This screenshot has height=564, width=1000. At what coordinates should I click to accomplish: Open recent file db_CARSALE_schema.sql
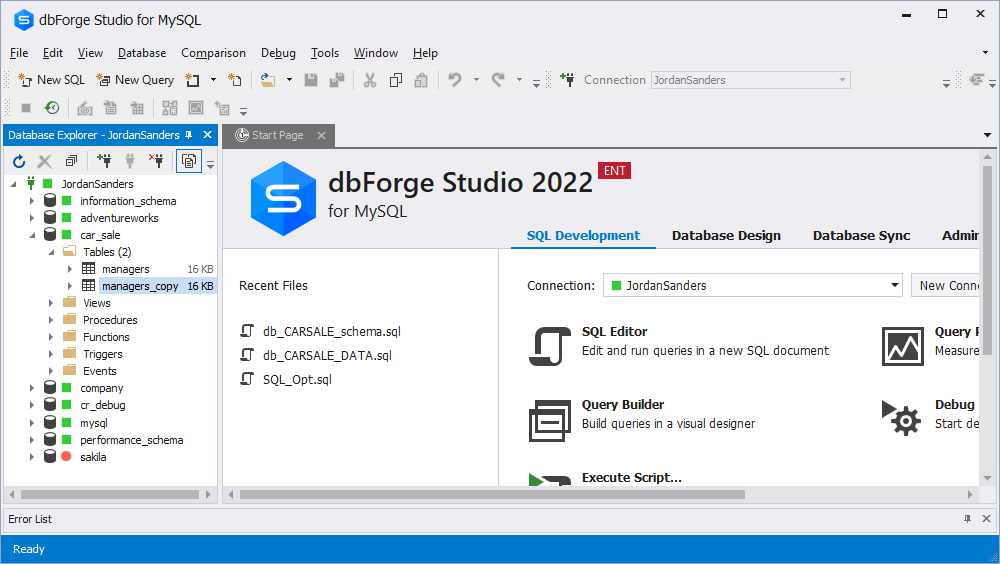point(332,331)
